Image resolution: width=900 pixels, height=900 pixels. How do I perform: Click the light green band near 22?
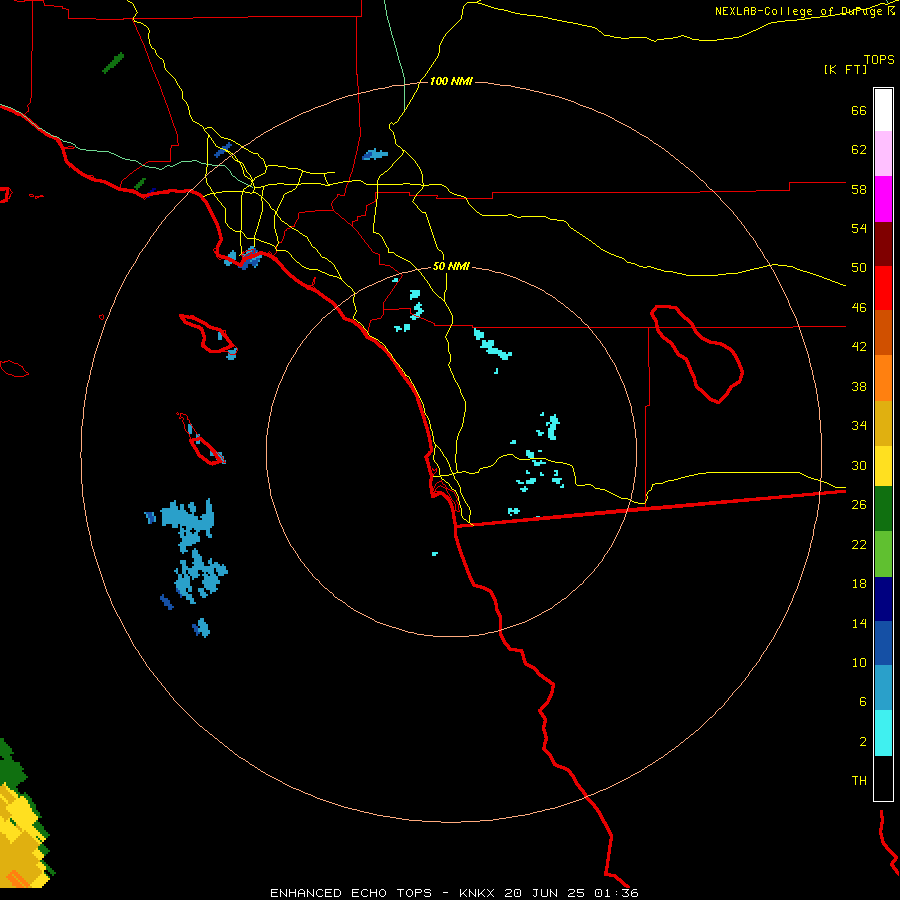pyautogui.click(x=883, y=554)
